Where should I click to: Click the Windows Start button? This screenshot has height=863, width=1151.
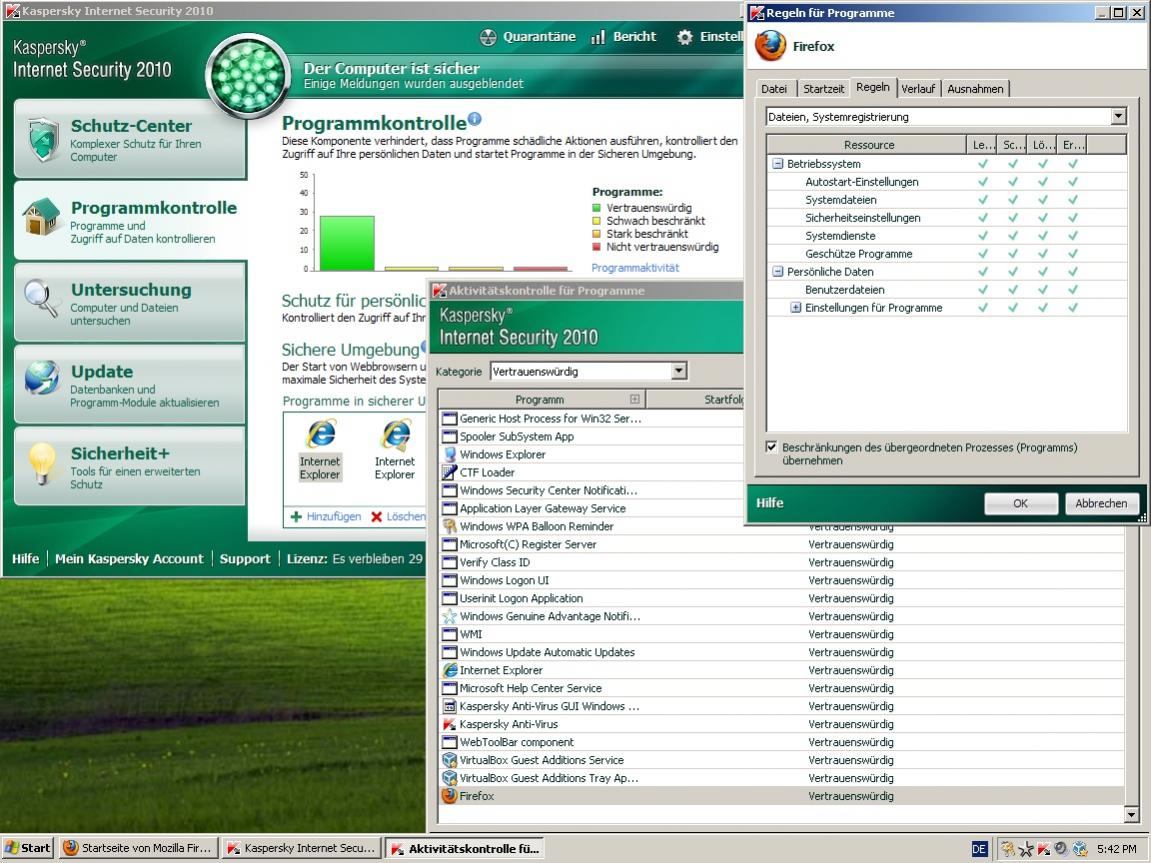(x=29, y=848)
